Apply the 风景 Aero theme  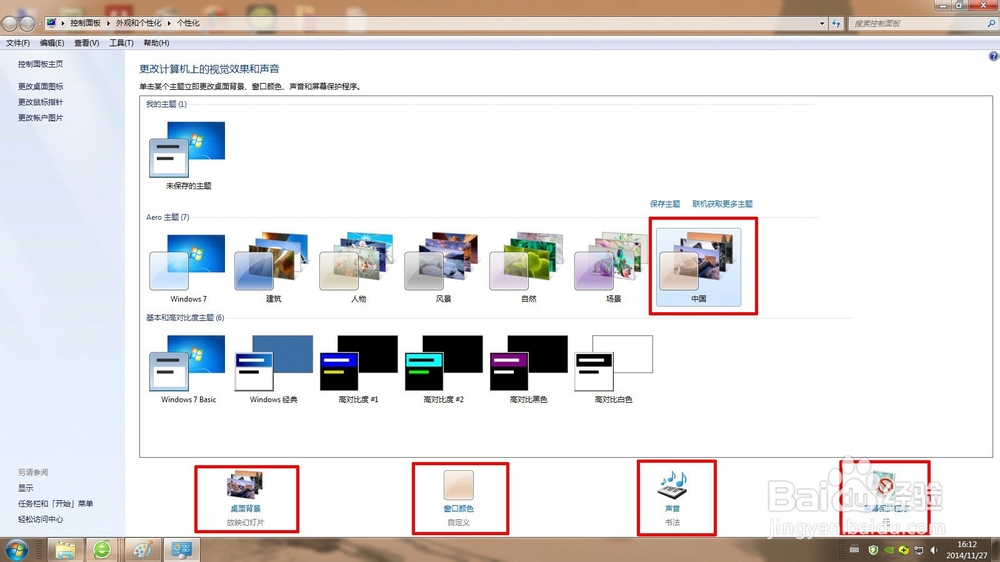(443, 269)
